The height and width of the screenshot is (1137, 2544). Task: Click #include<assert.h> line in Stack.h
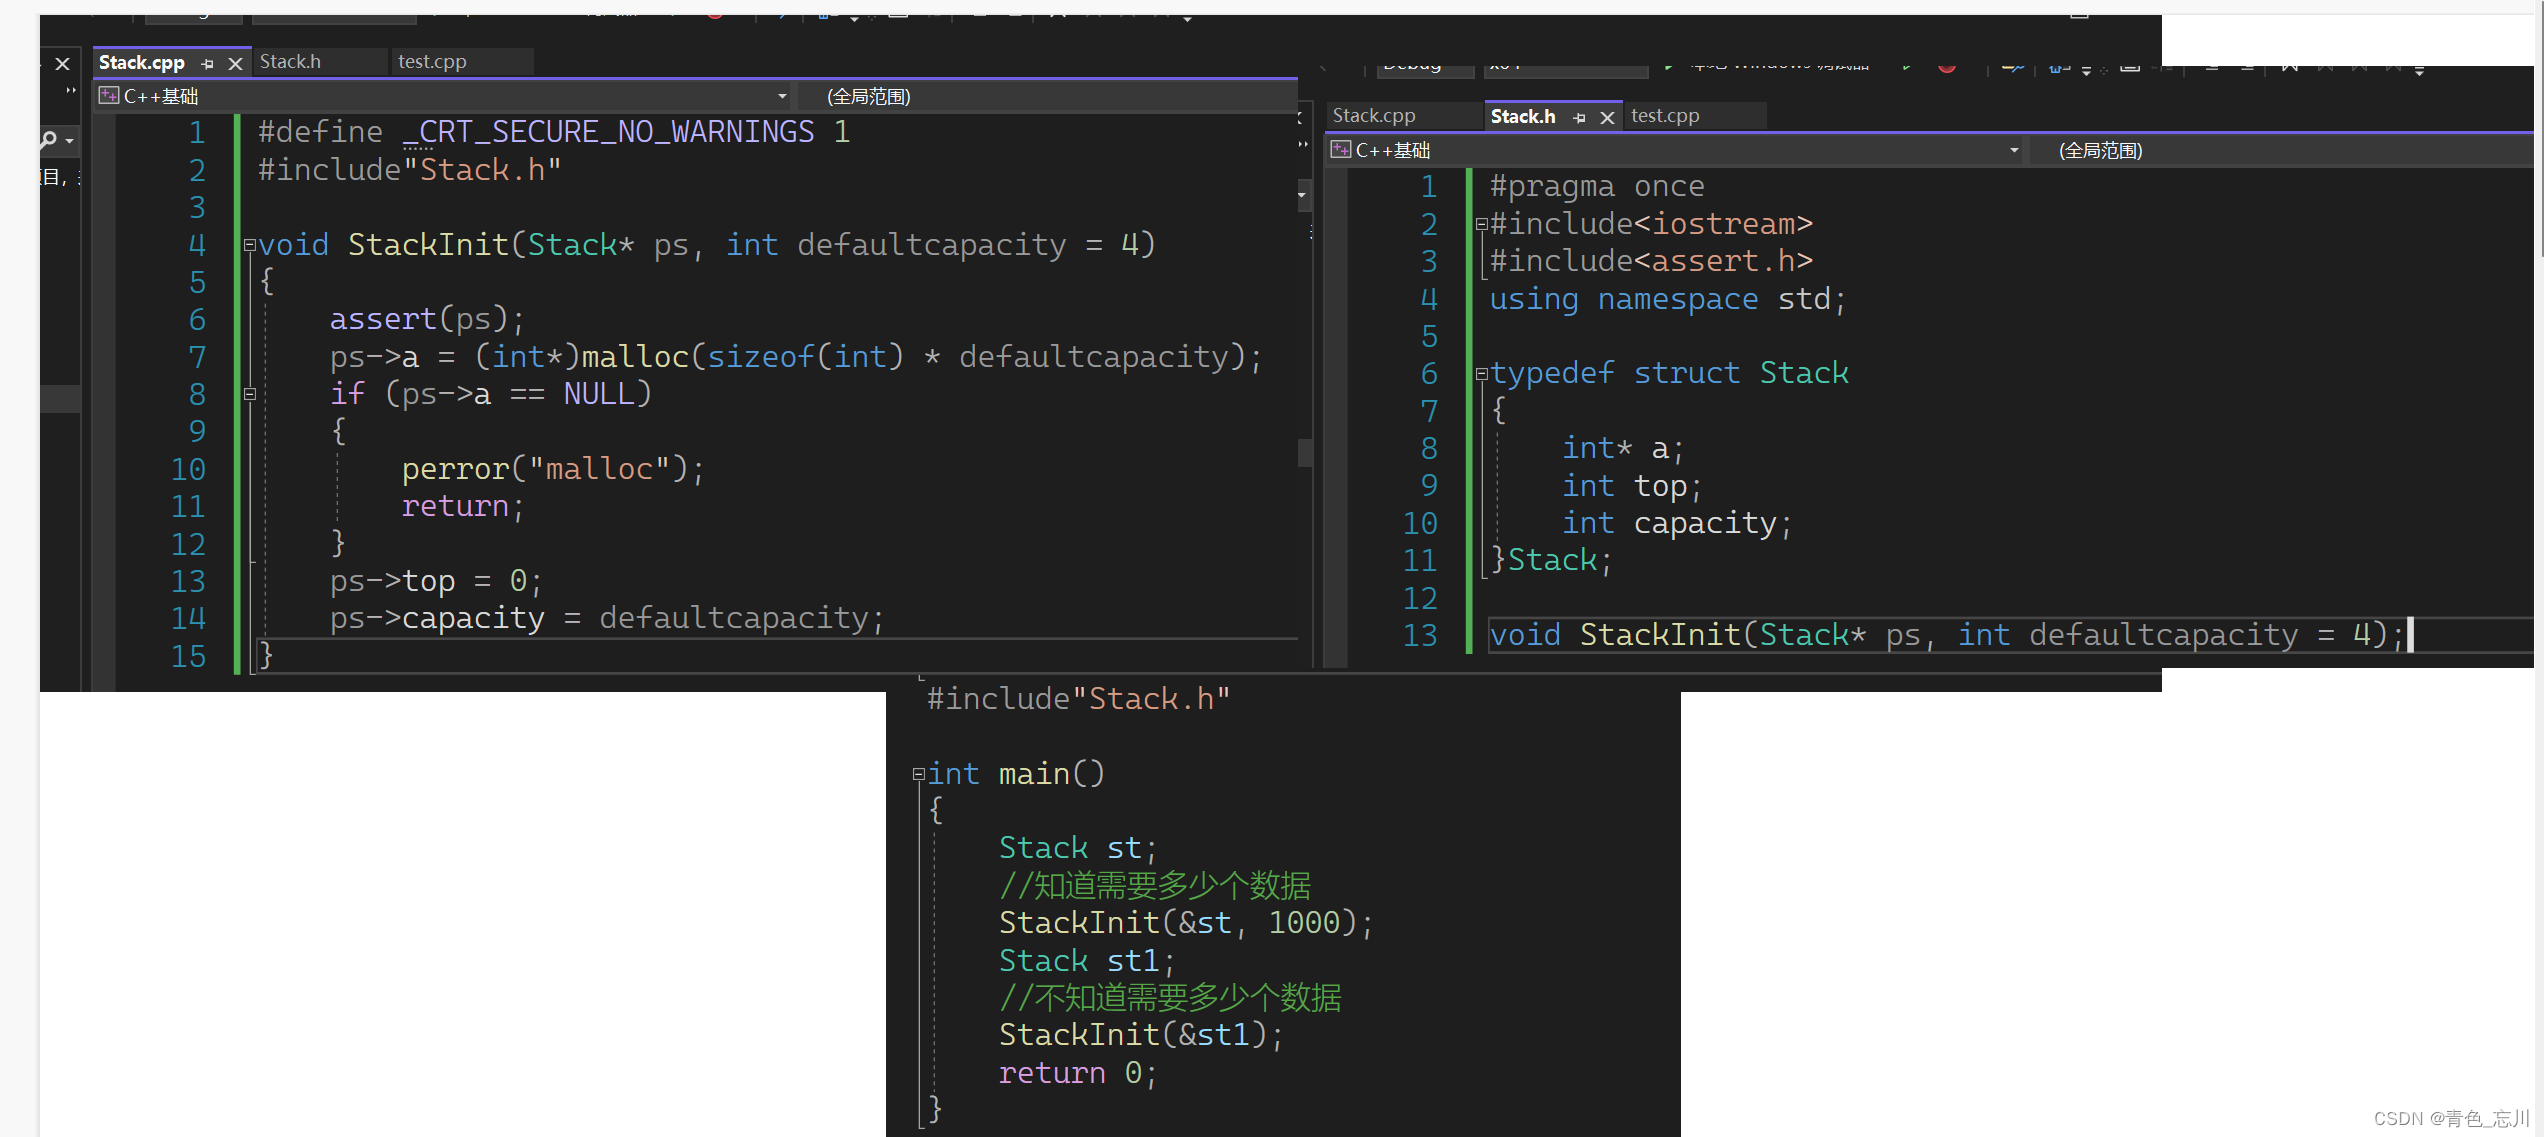[1651, 261]
